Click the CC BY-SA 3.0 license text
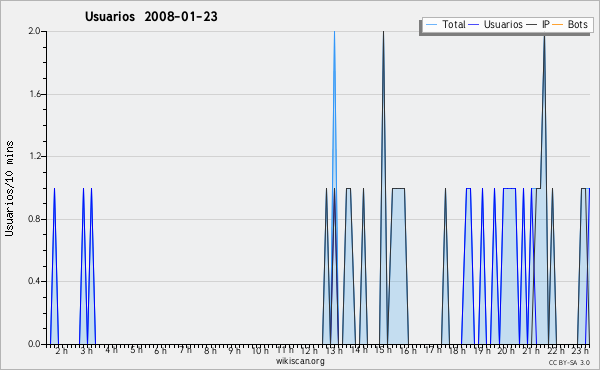Viewport: 600px width, 370px height. (569, 362)
